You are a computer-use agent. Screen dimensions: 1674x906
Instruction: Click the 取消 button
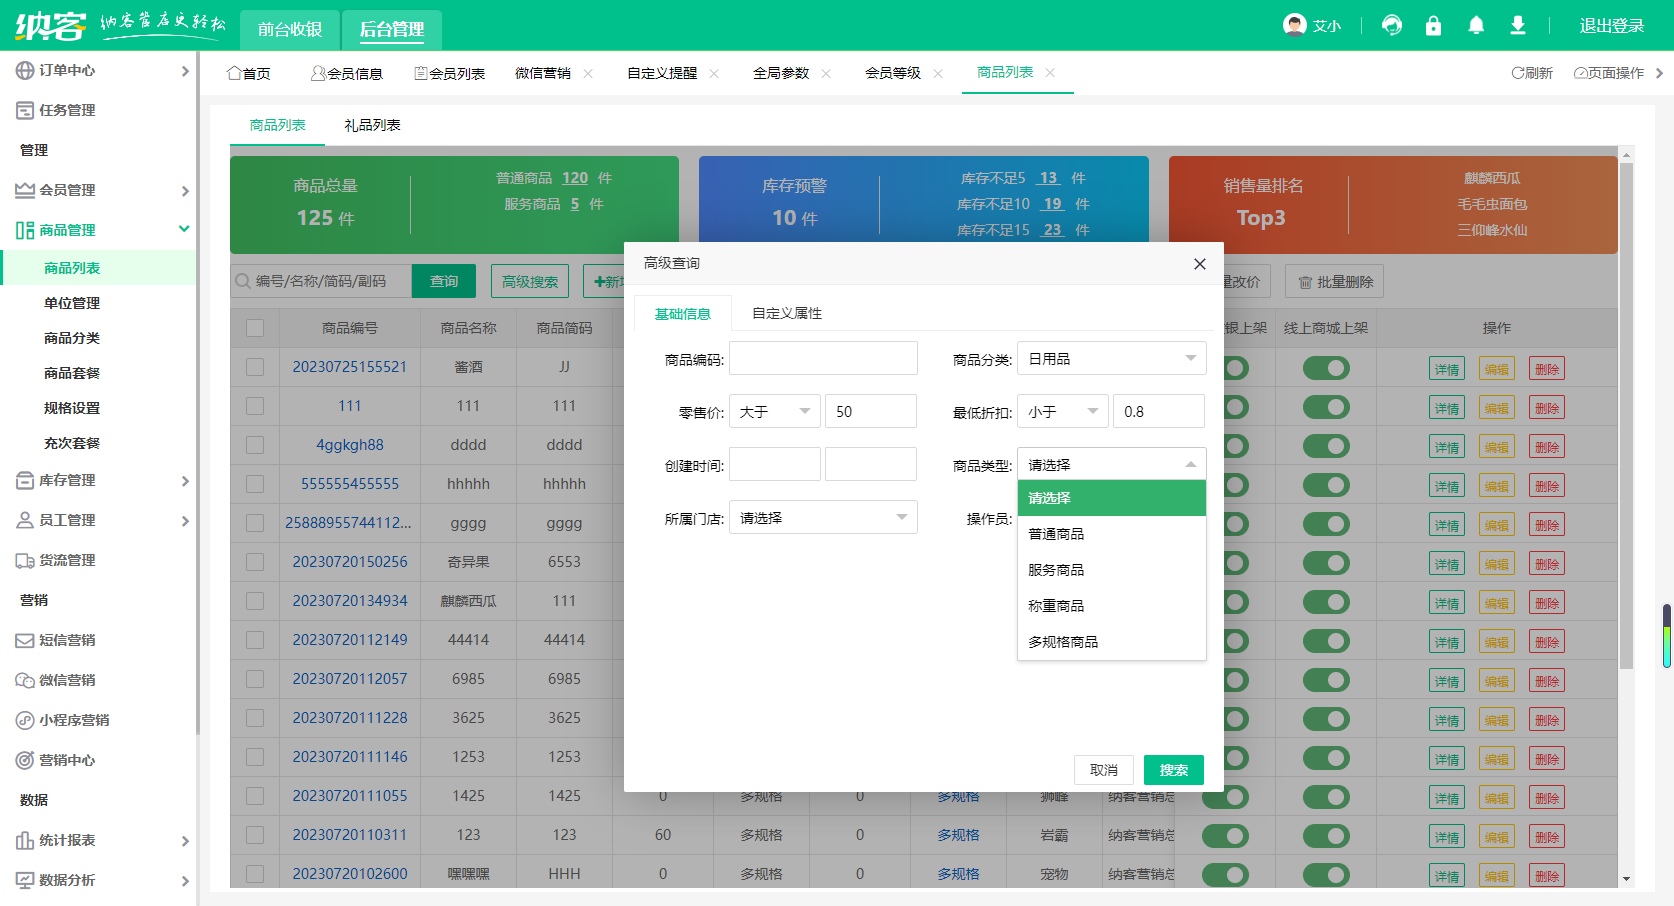pos(1103,770)
